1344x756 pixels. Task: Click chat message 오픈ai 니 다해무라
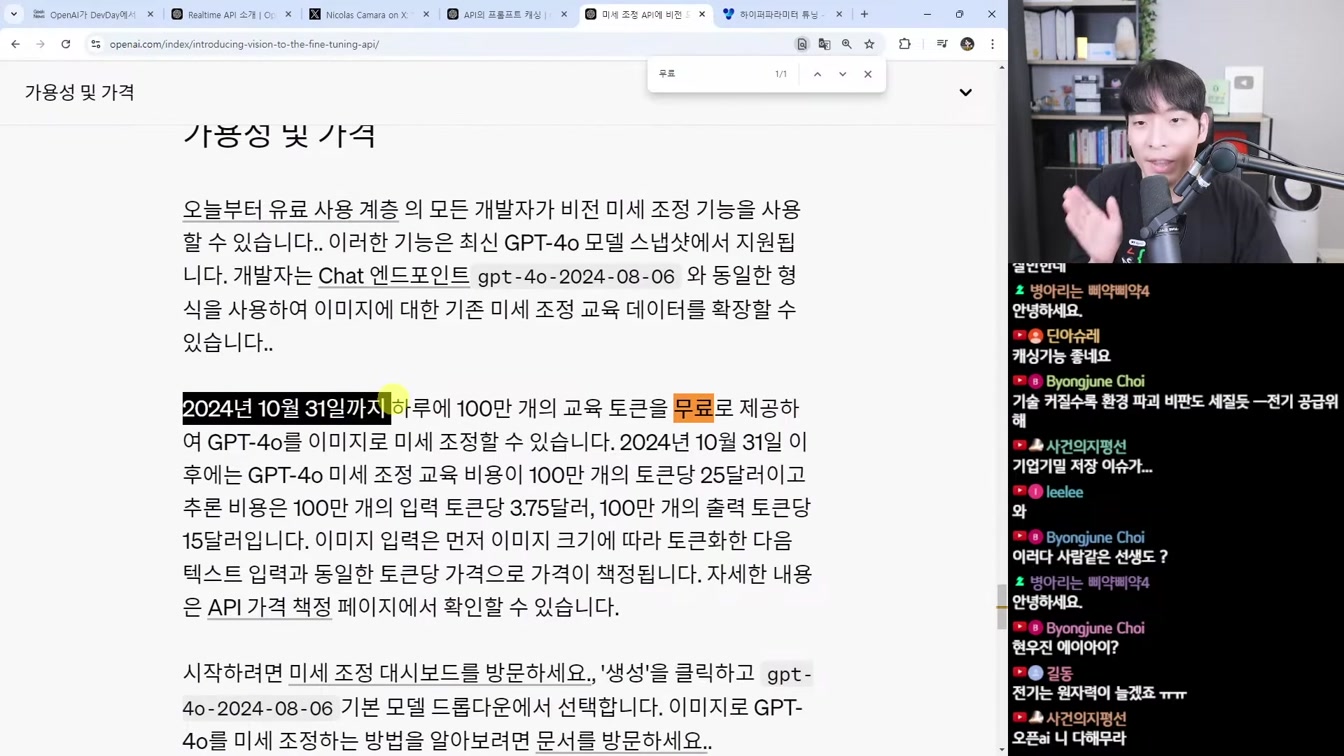click(1069, 739)
